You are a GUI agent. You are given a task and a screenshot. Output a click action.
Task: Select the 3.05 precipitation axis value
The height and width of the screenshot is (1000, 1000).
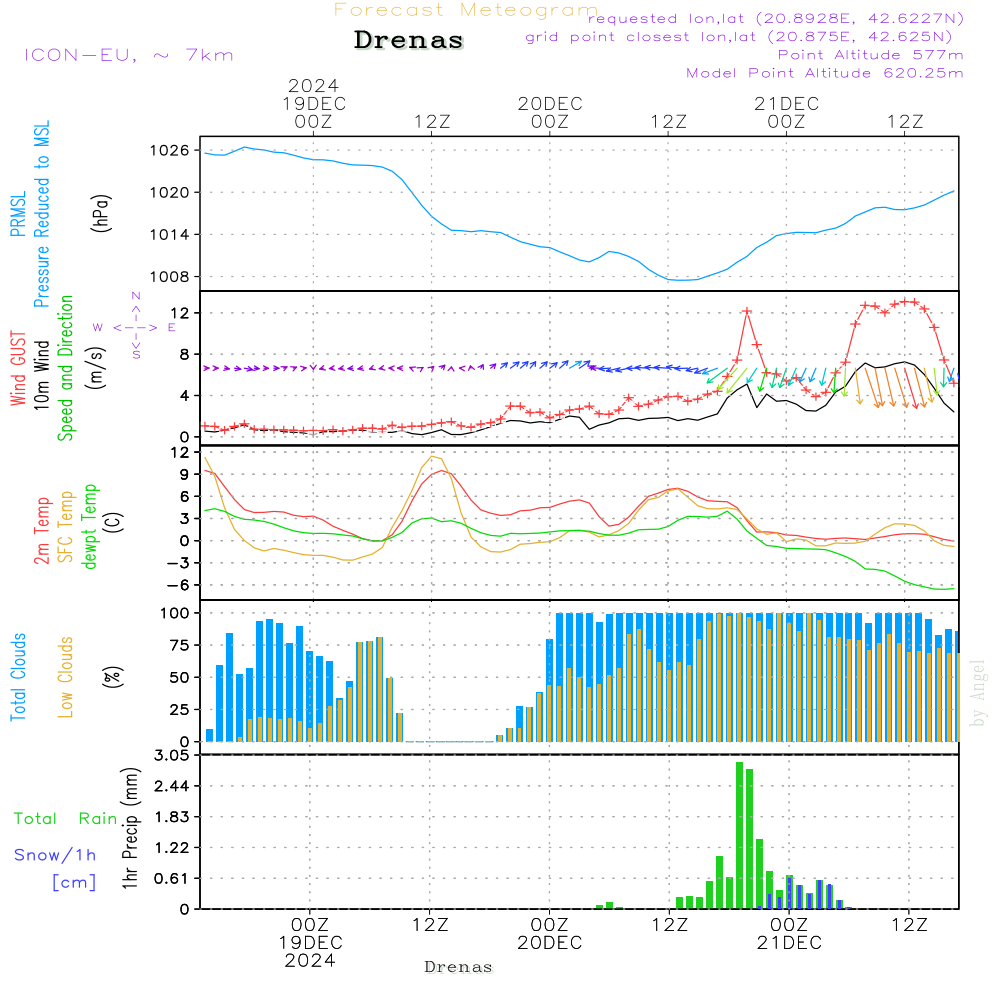(172, 756)
